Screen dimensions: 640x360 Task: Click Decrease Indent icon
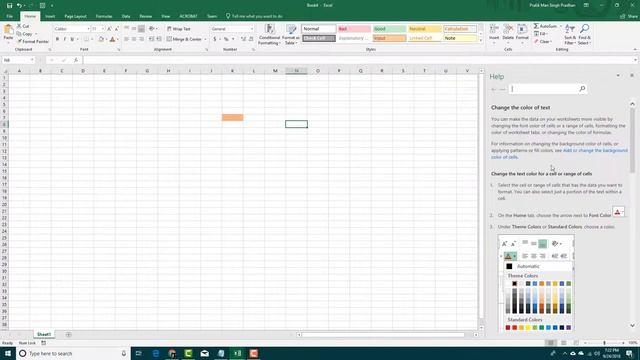tap(151, 39)
